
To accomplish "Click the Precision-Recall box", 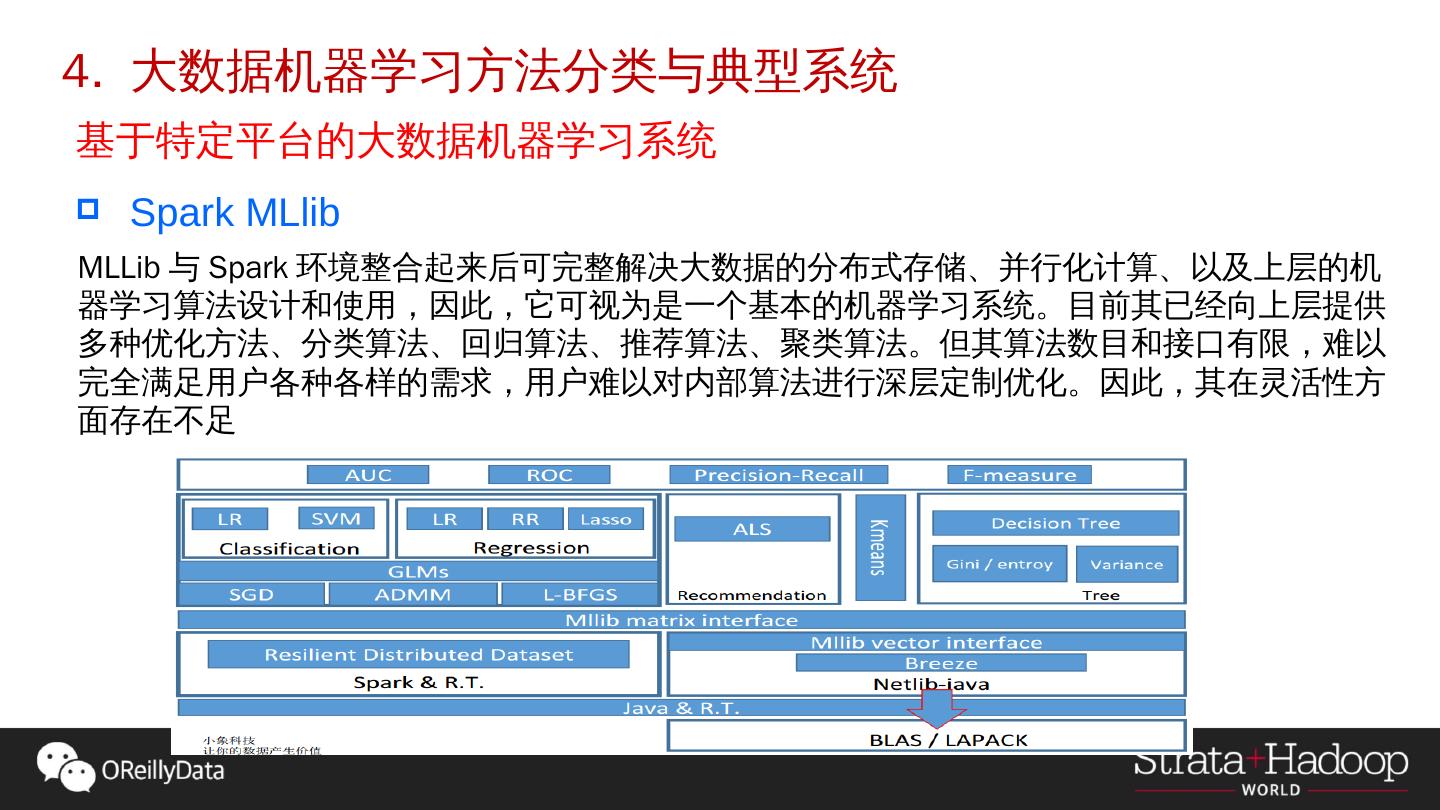I will pyautogui.click(x=779, y=474).
